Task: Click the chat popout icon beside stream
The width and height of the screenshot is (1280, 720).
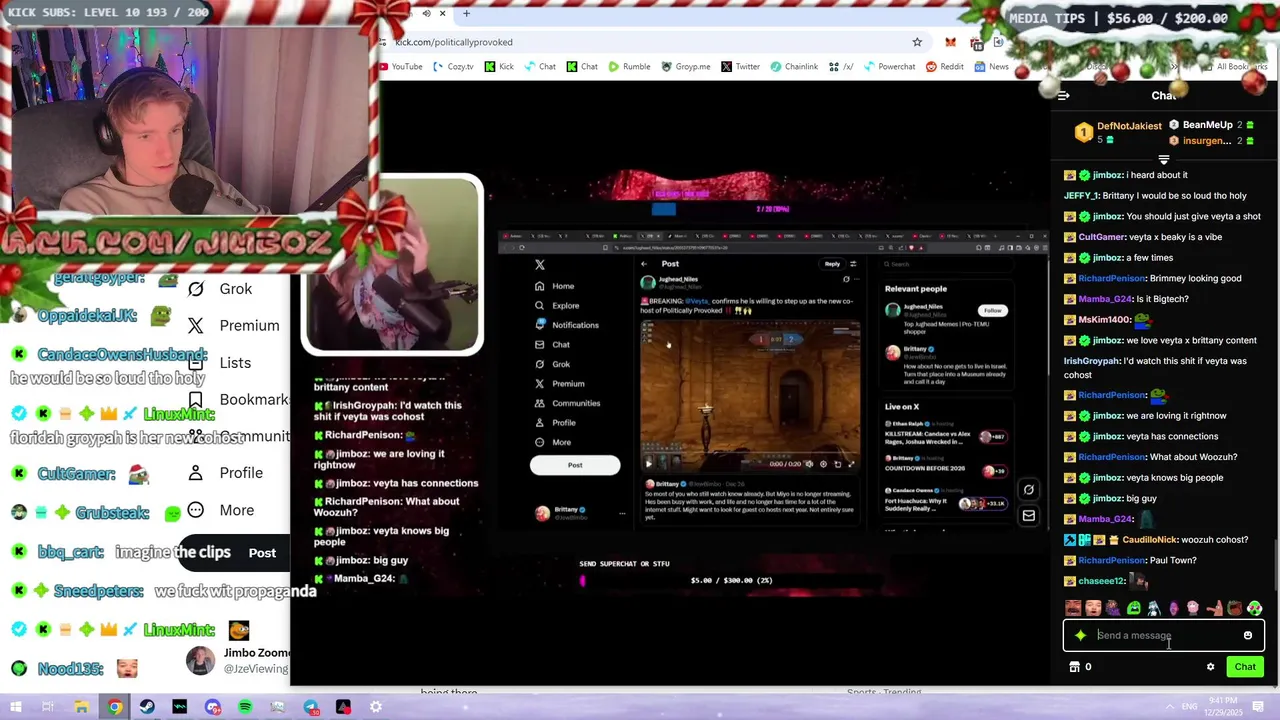Action: [1028, 490]
